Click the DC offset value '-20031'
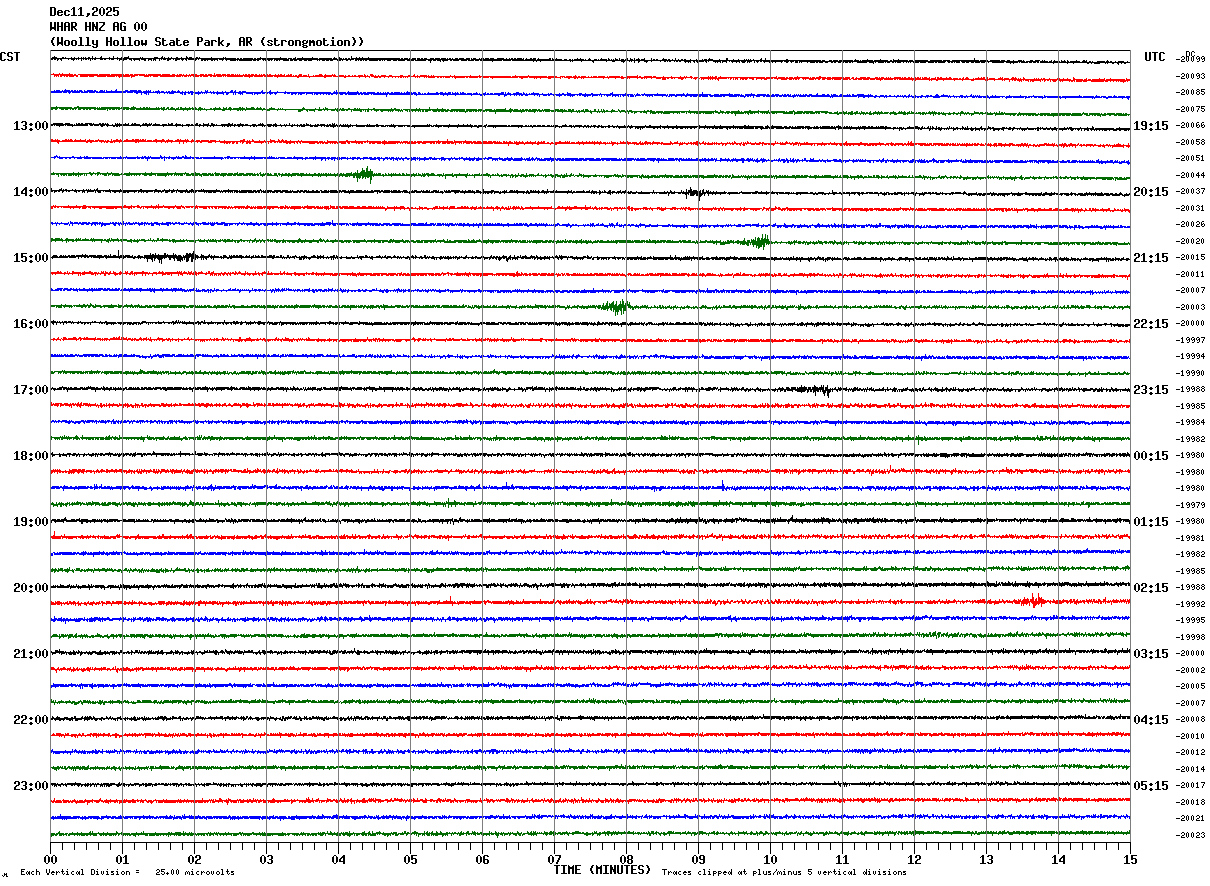Viewport: 1210px width, 886px height. [1191, 208]
